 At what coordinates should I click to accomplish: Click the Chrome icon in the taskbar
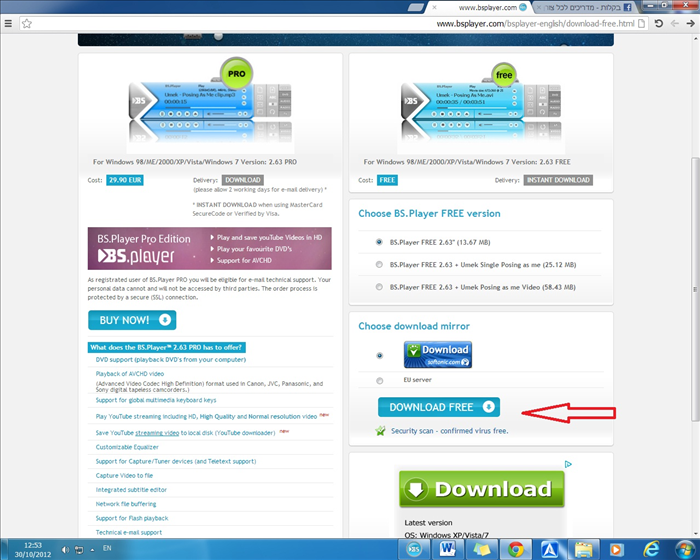coord(516,549)
